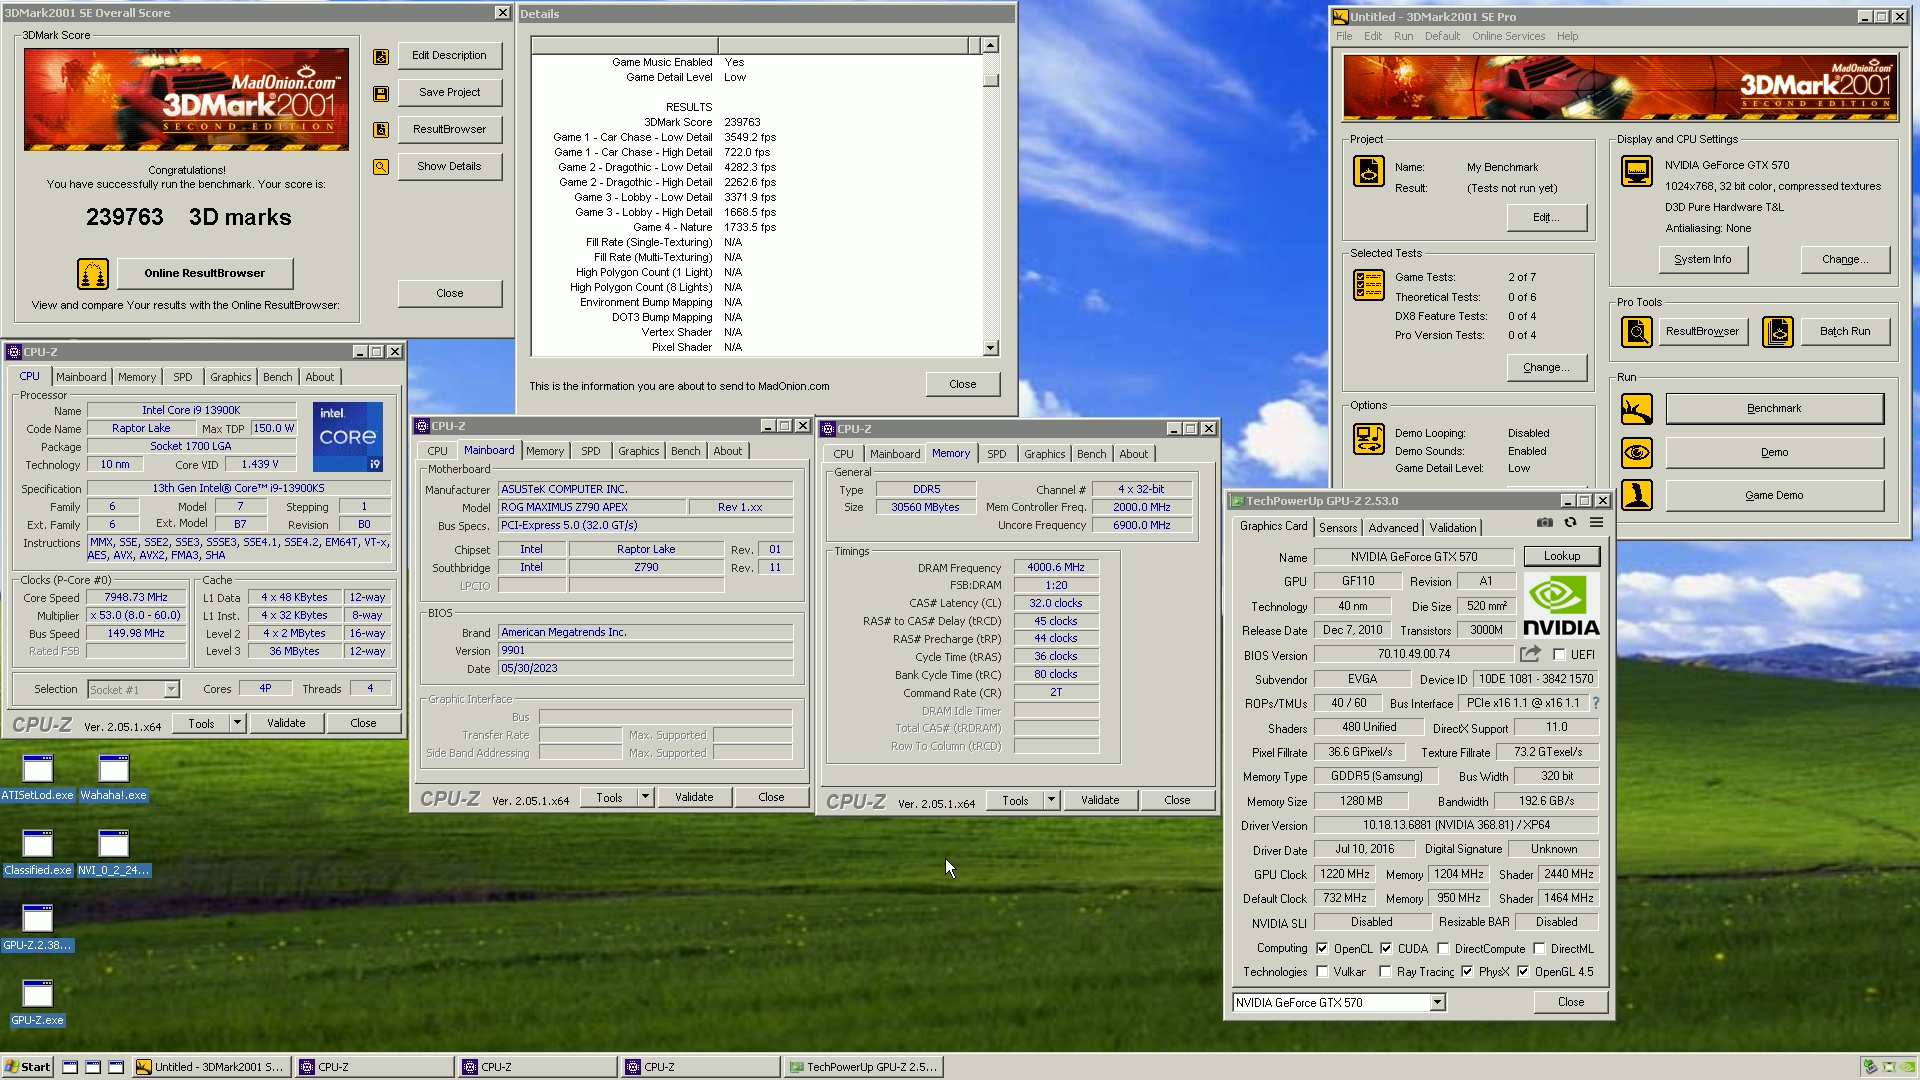This screenshot has height=1080, width=1920.
Task: Click the Demo eye icon
Action: coord(1637,453)
